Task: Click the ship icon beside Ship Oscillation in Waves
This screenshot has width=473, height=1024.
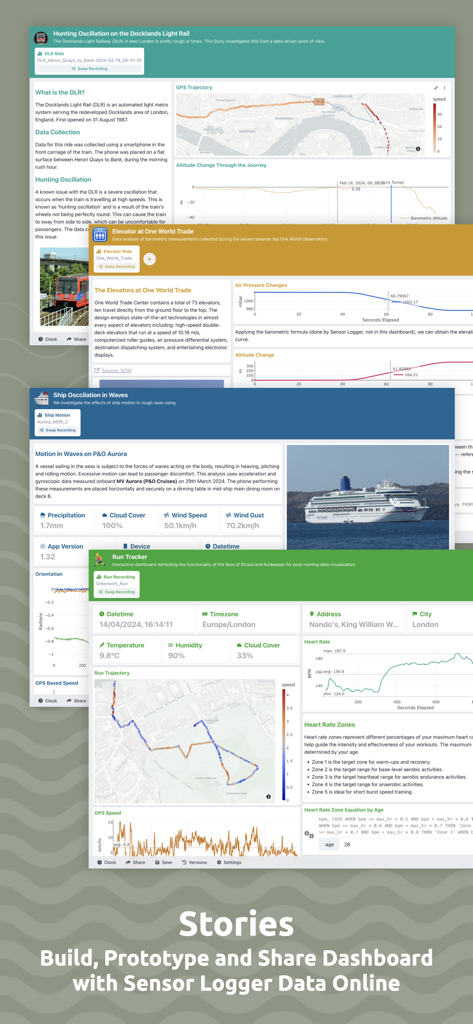Action: pos(41,398)
